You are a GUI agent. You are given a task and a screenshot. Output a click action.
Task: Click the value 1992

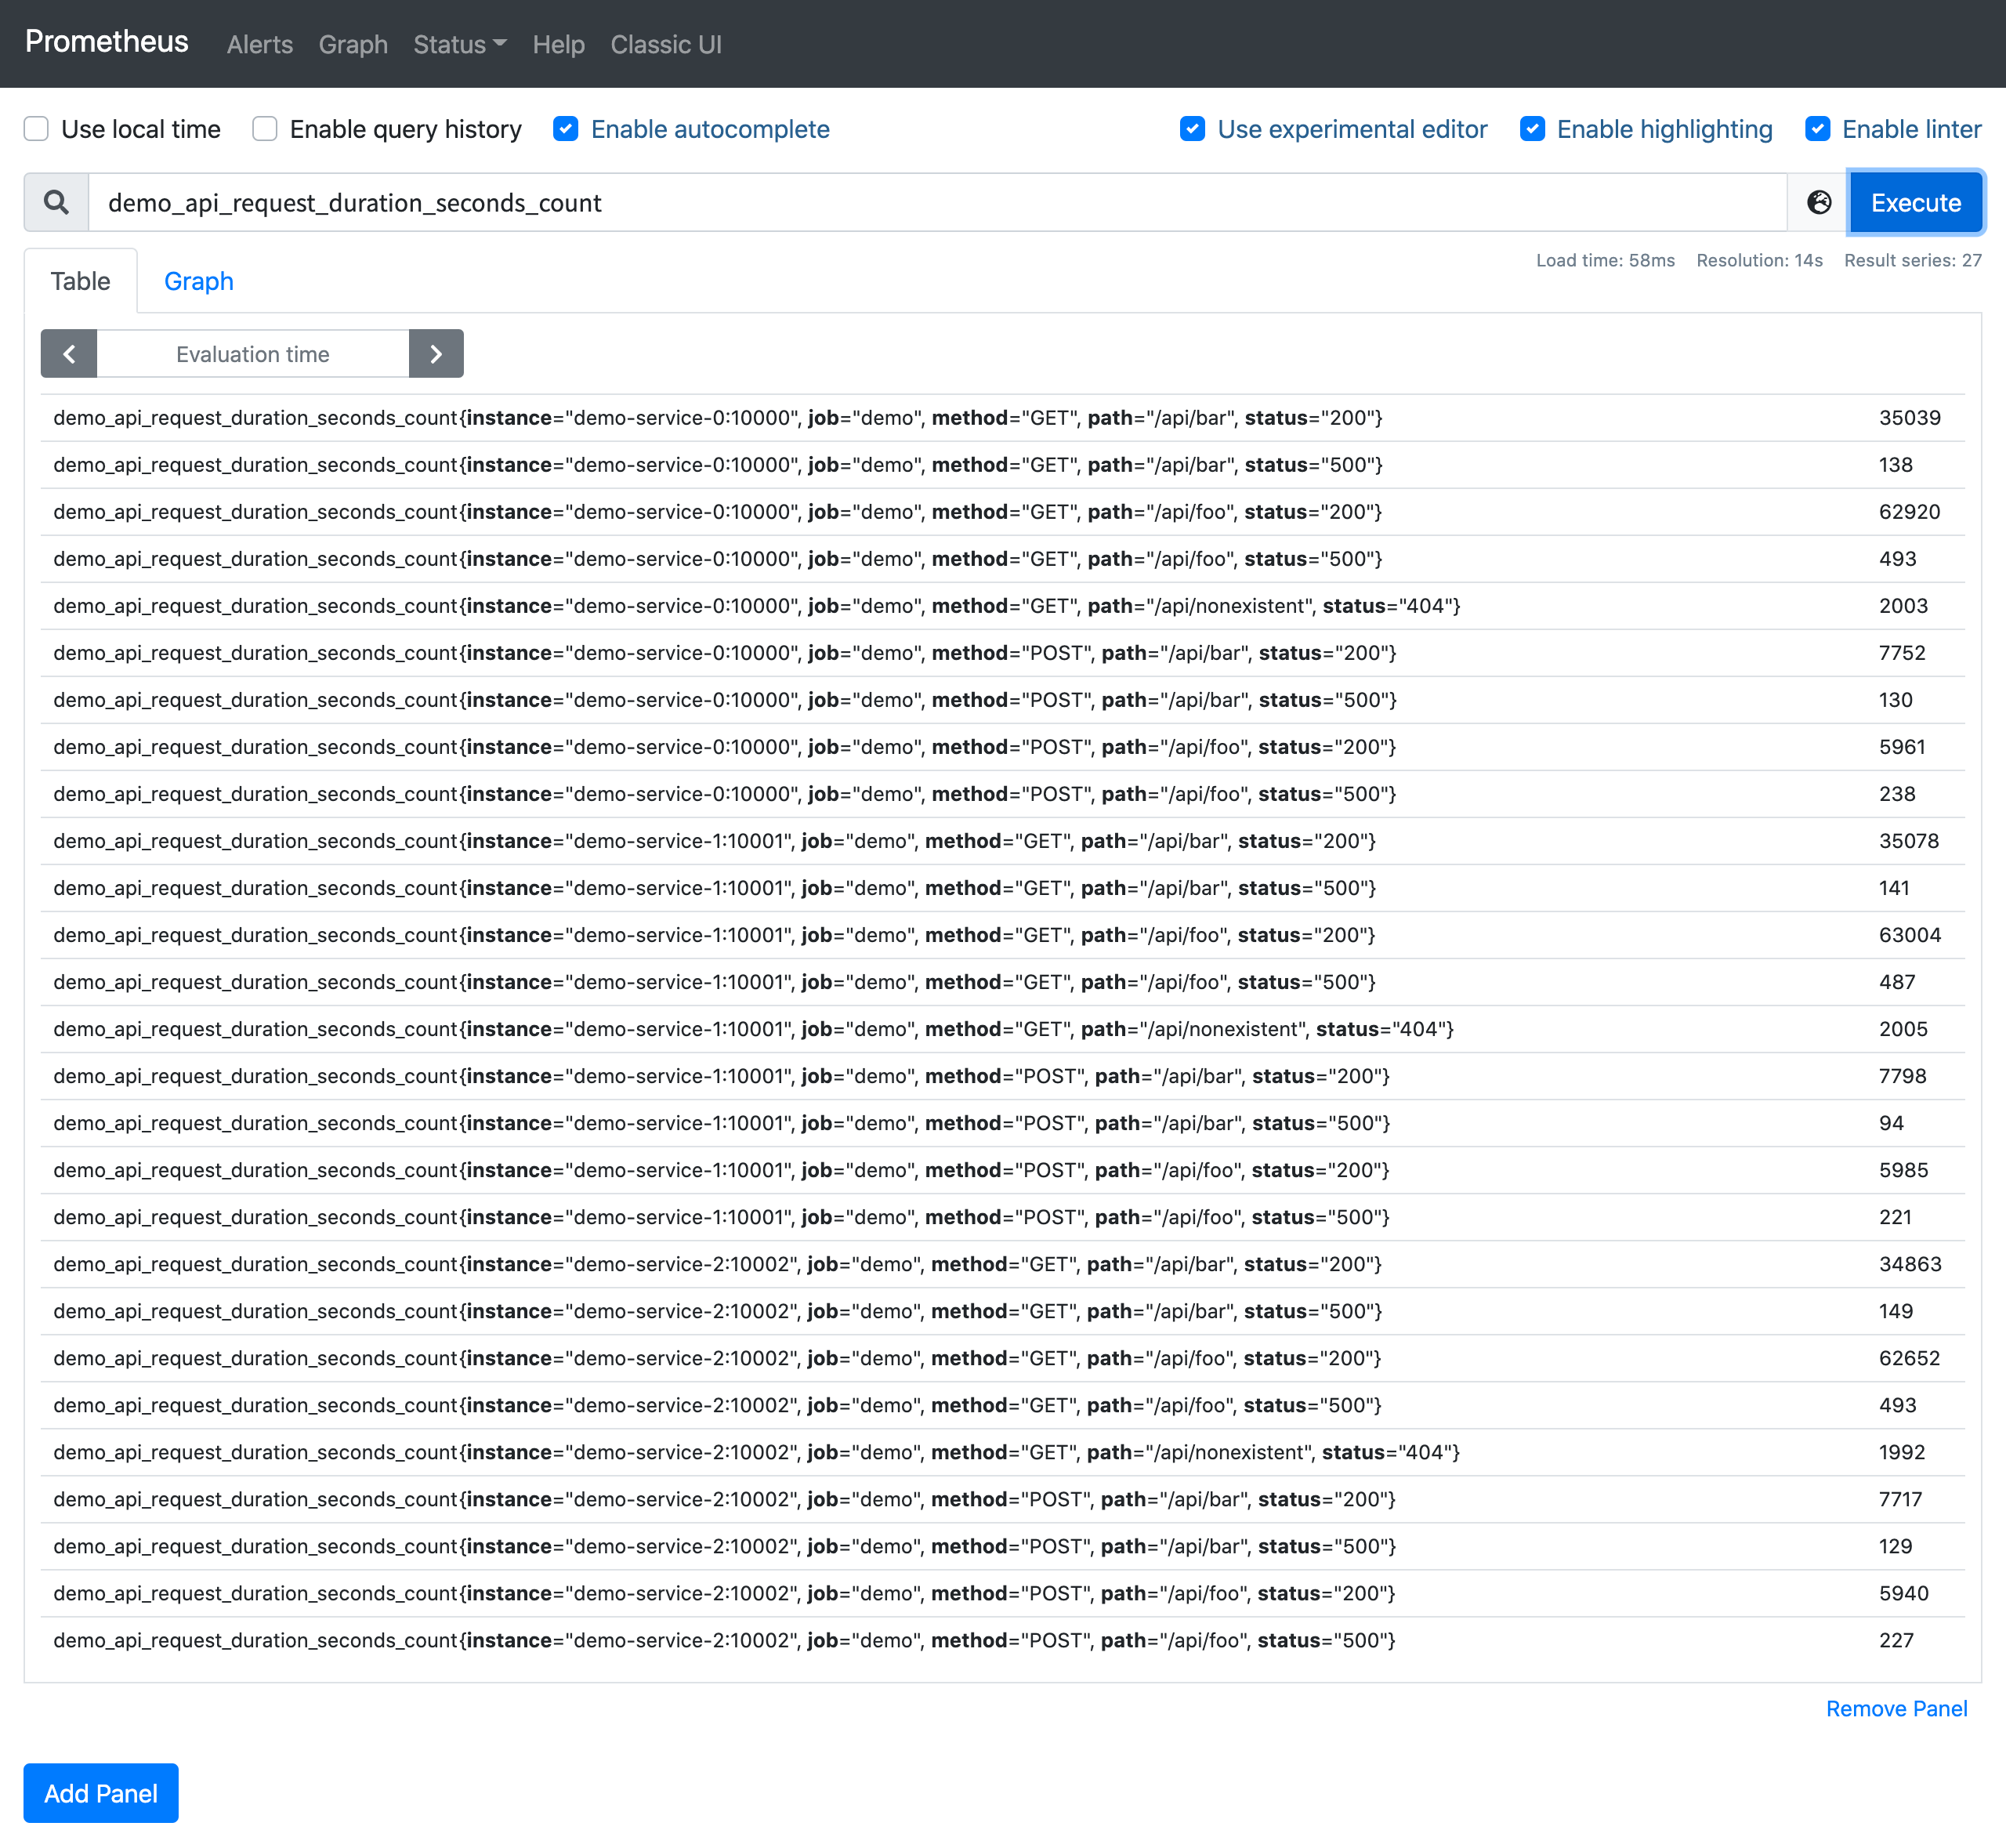1903,1452
